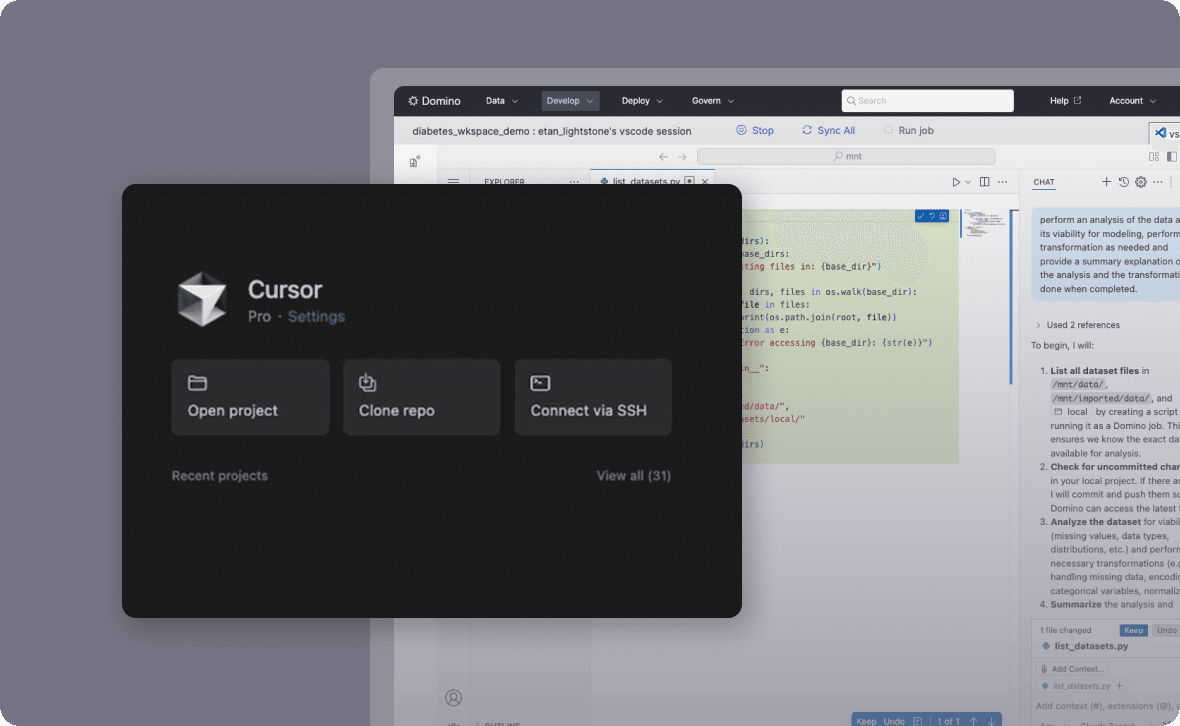
Task: Open the Account dropdown
Action: coord(1132,101)
